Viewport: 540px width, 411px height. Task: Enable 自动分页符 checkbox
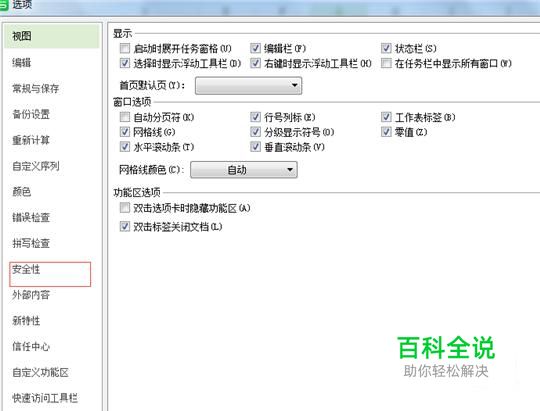click(x=125, y=117)
